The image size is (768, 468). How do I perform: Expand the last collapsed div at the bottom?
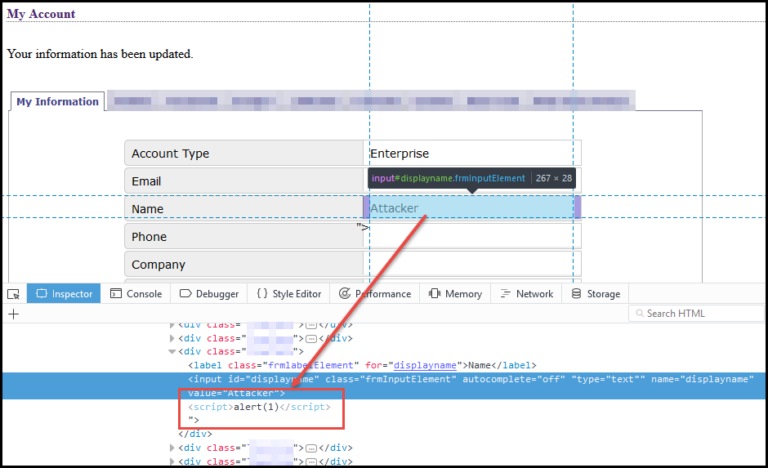(x=172, y=461)
